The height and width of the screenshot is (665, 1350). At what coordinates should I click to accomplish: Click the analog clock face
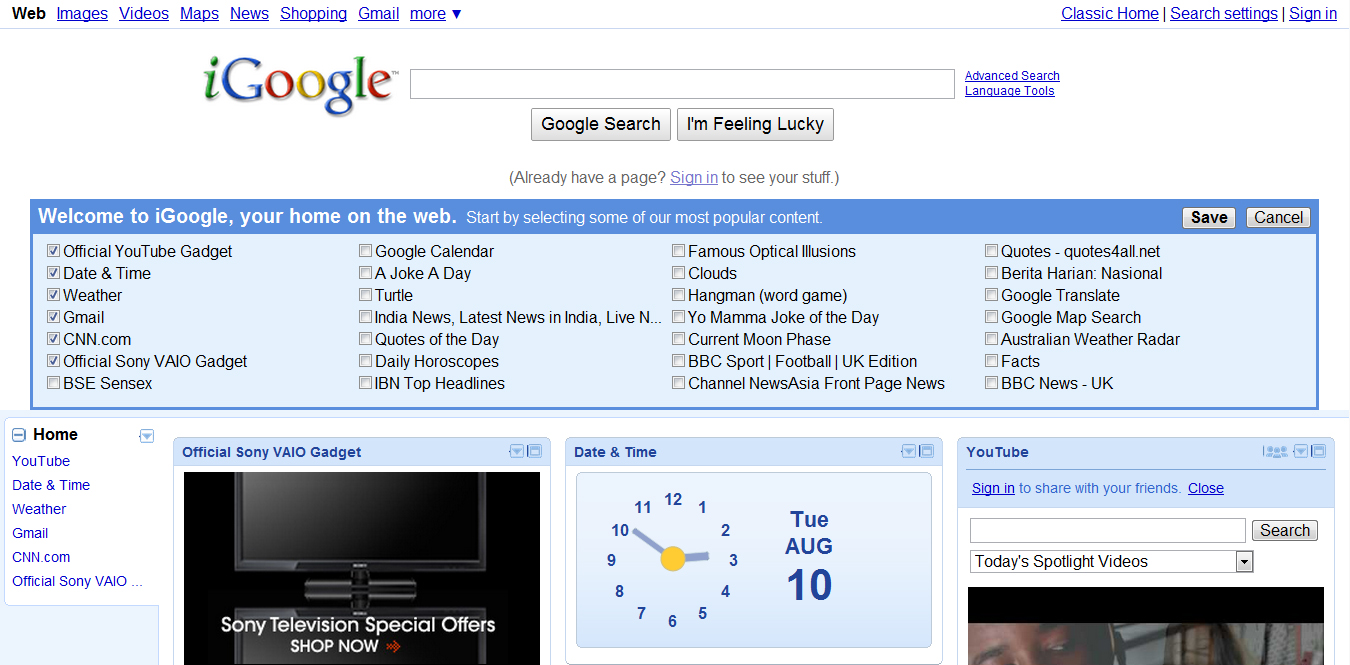pos(672,559)
